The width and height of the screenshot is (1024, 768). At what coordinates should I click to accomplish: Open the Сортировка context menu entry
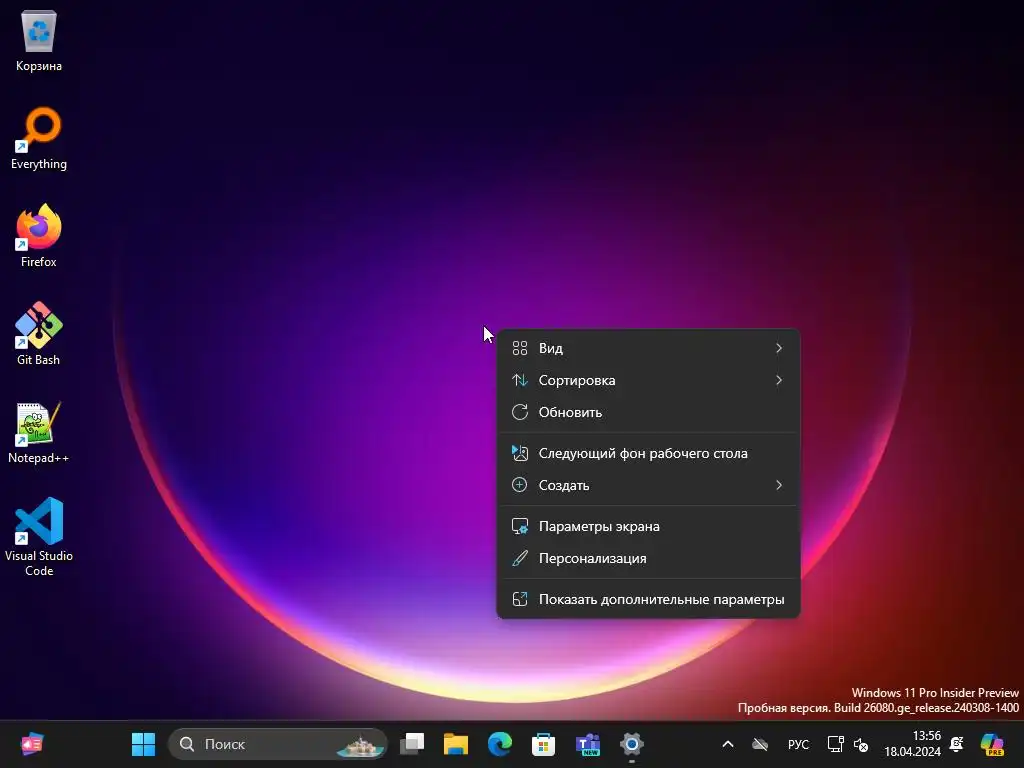click(648, 380)
